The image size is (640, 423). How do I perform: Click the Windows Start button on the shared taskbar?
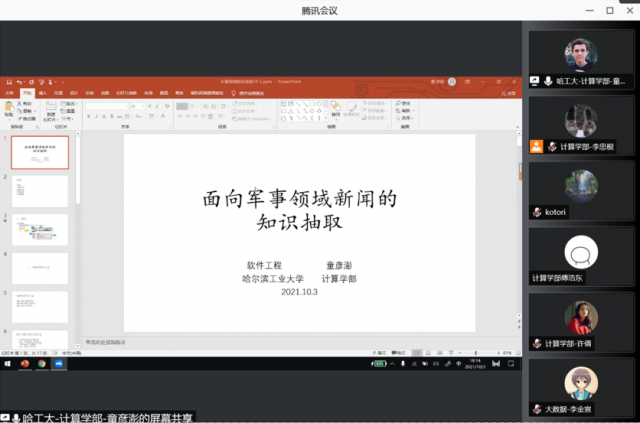(5, 365)
